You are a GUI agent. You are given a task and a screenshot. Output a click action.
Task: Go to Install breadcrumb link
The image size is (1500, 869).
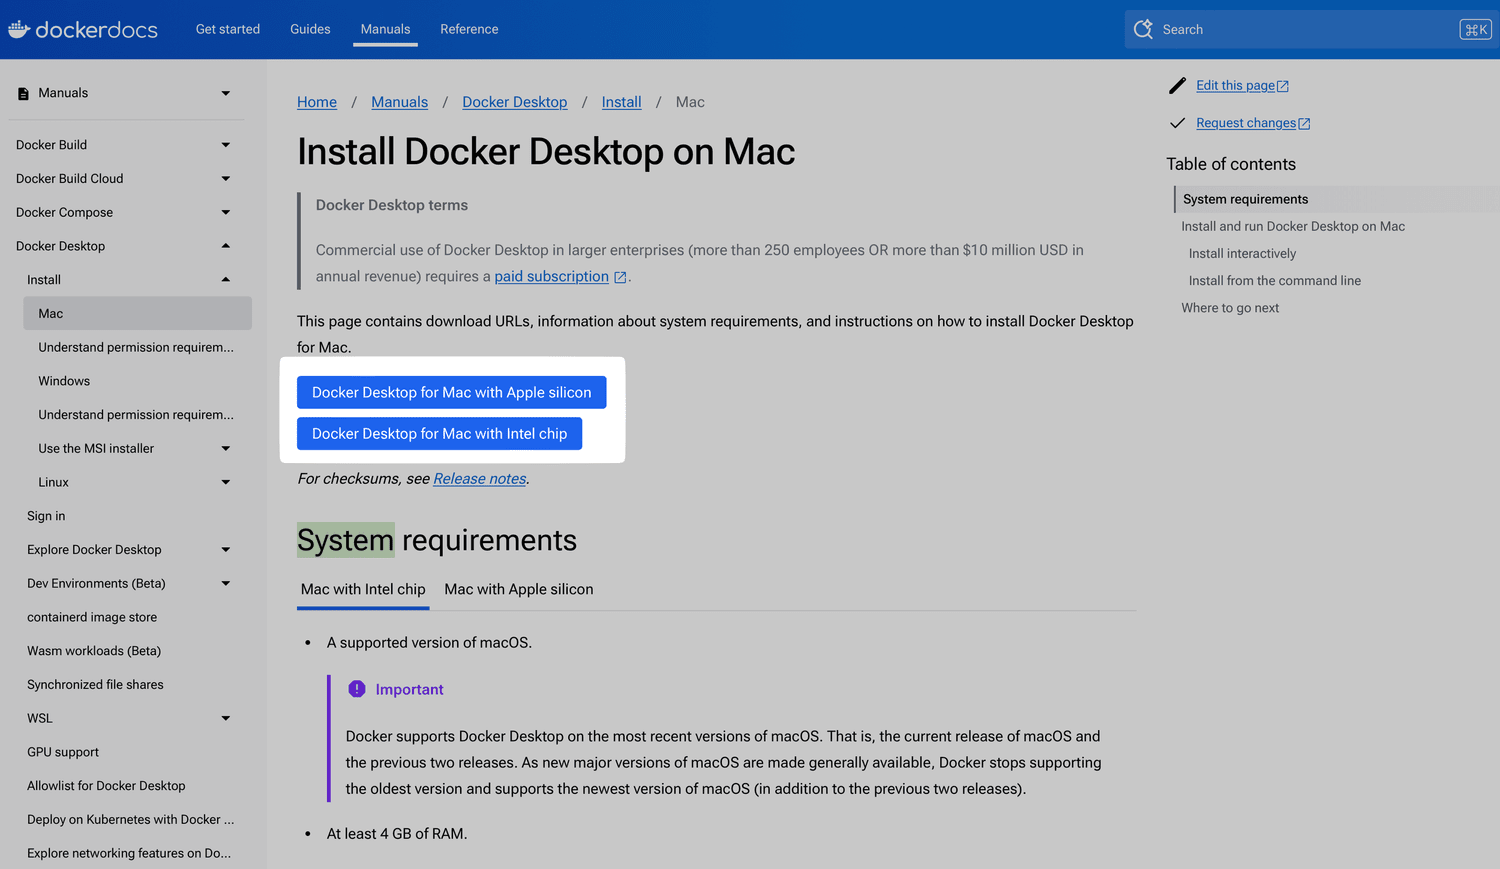click(622, 102)
